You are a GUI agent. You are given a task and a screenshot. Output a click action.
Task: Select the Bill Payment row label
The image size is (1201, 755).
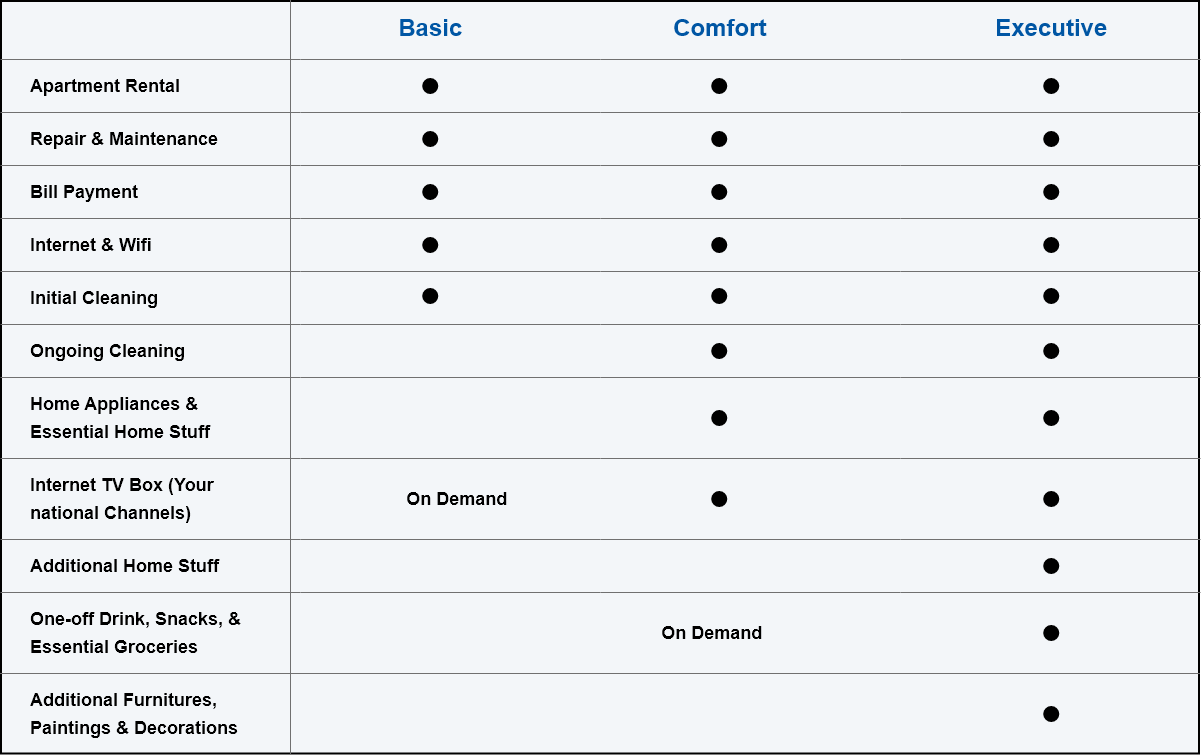pos(84,192)
